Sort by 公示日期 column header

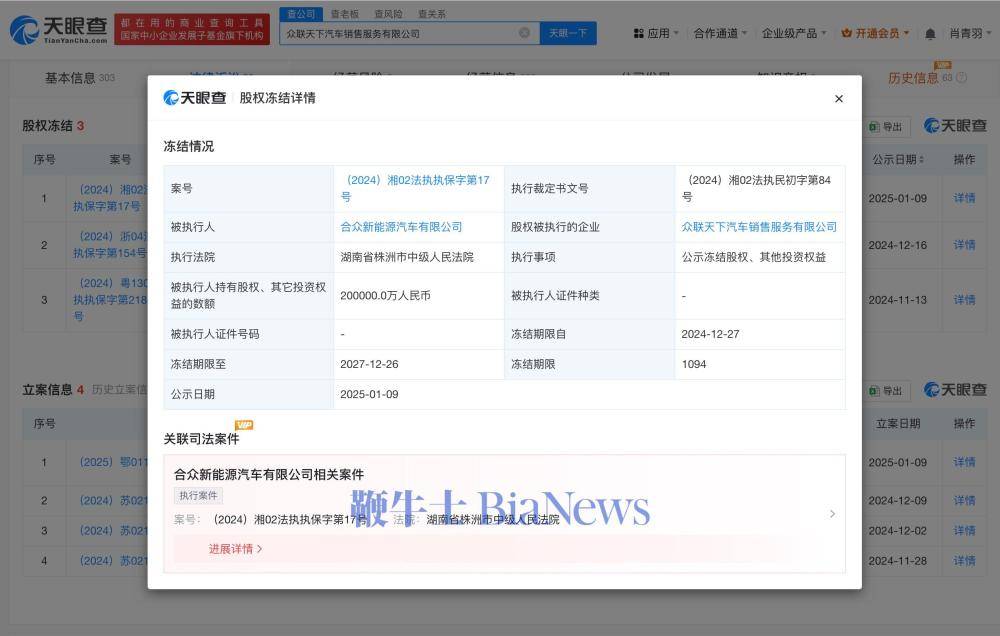[x=898, y=159]
